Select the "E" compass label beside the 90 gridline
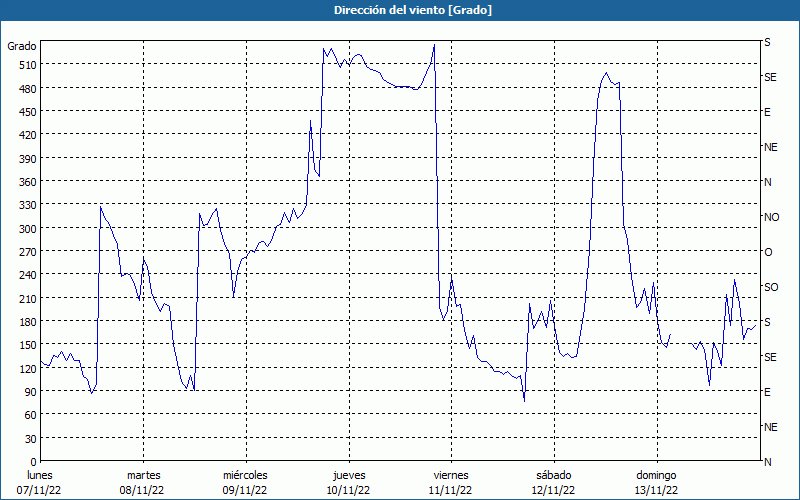Image resolution: width=800 pixels, height=500 pixels. 767,392
